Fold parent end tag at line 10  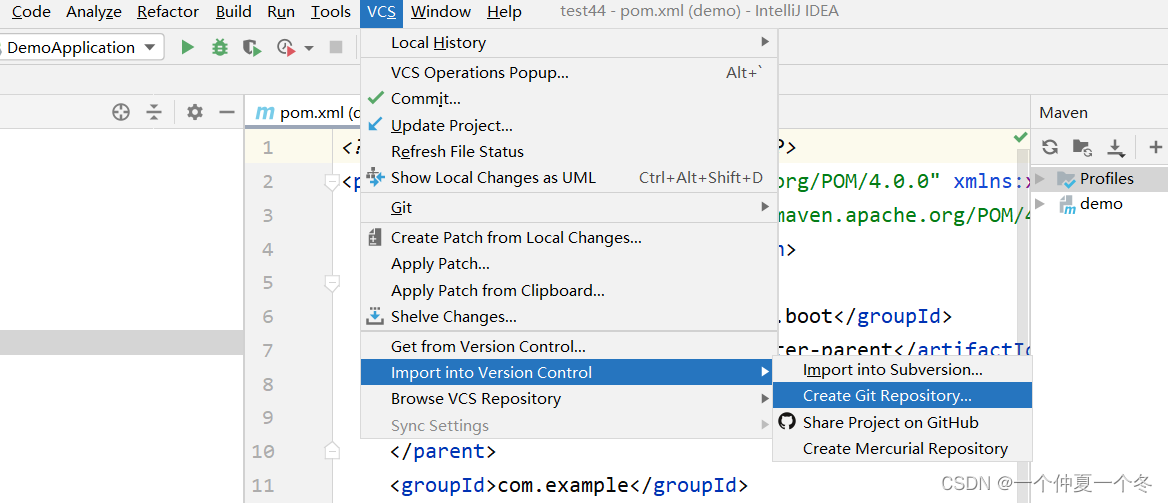332,451
